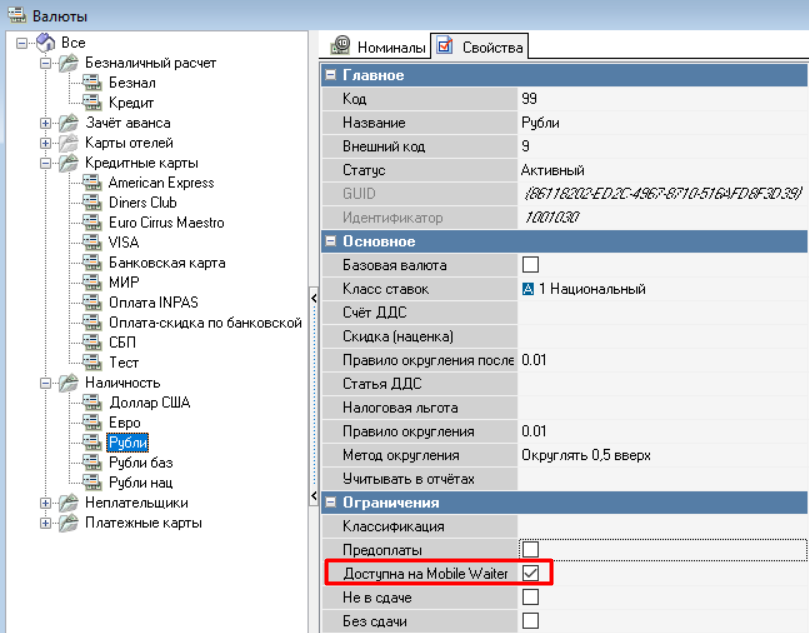
Task: Click the American Express card icon
Action: [92, 183]
